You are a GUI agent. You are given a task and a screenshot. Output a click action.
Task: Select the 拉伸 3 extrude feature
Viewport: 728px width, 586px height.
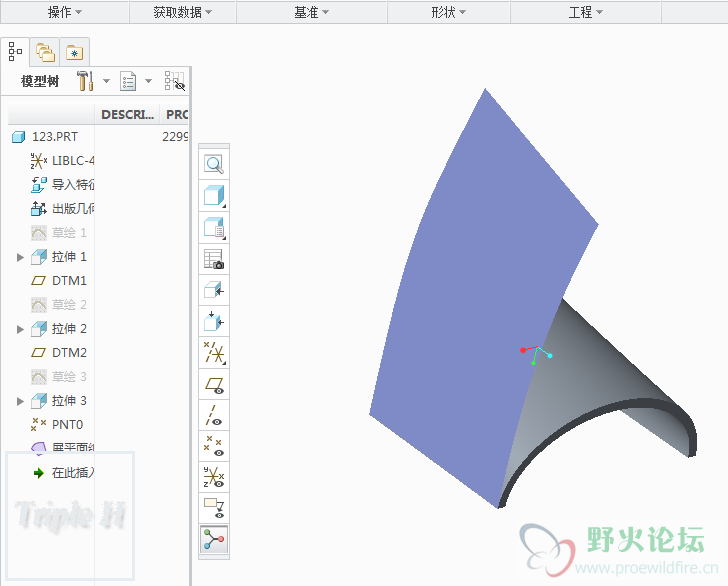pos(58,401)
